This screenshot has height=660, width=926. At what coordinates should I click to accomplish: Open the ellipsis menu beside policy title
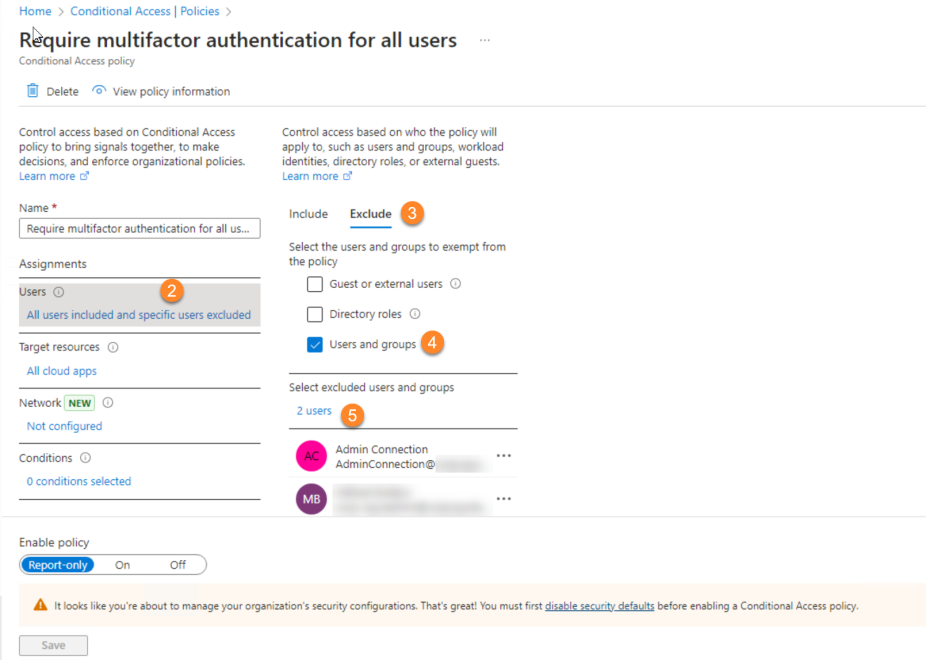pos(485,40)
